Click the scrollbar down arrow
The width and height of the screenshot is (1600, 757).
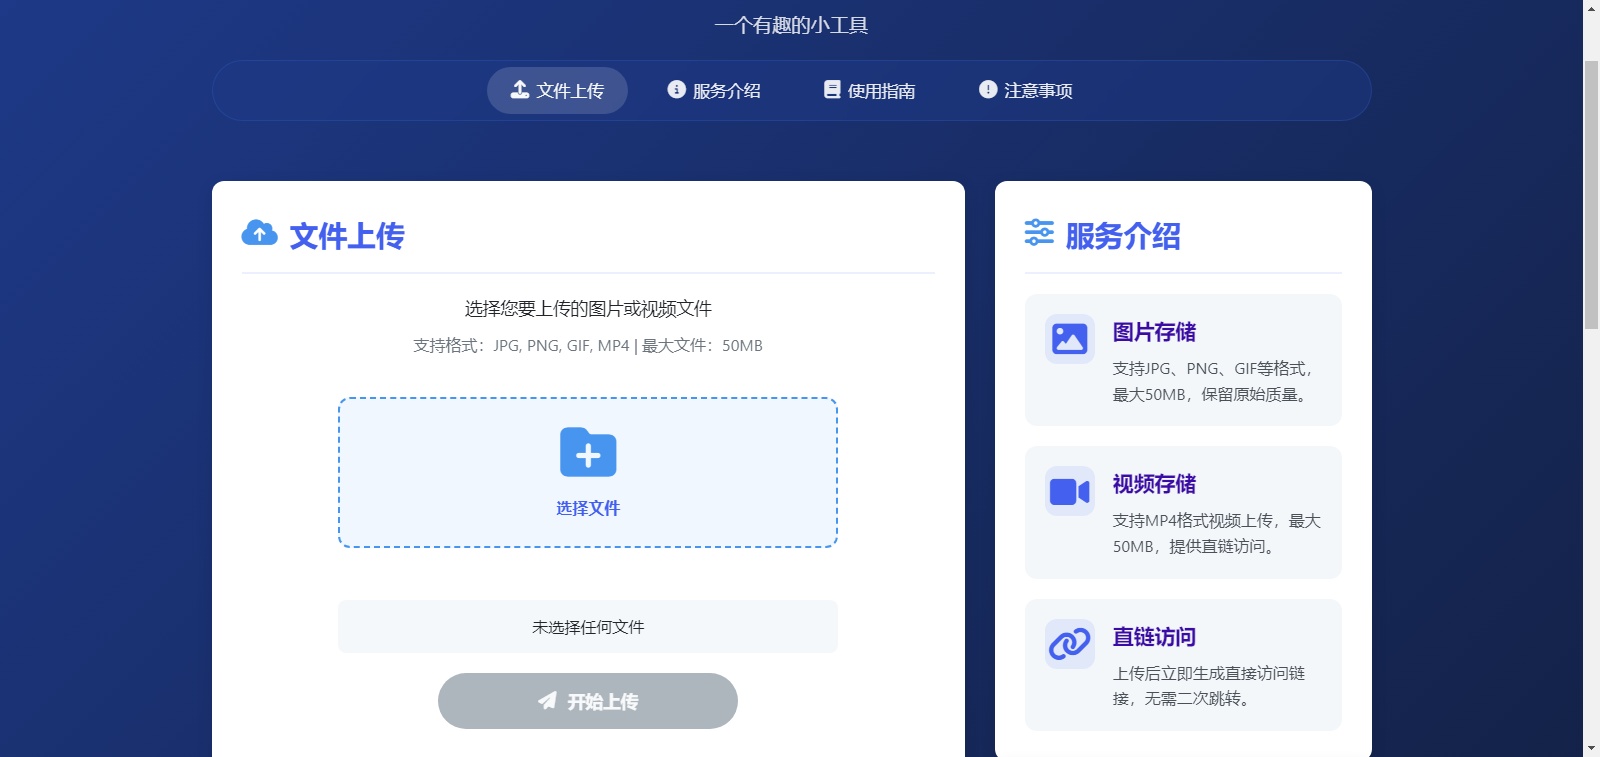[1591, 748]
